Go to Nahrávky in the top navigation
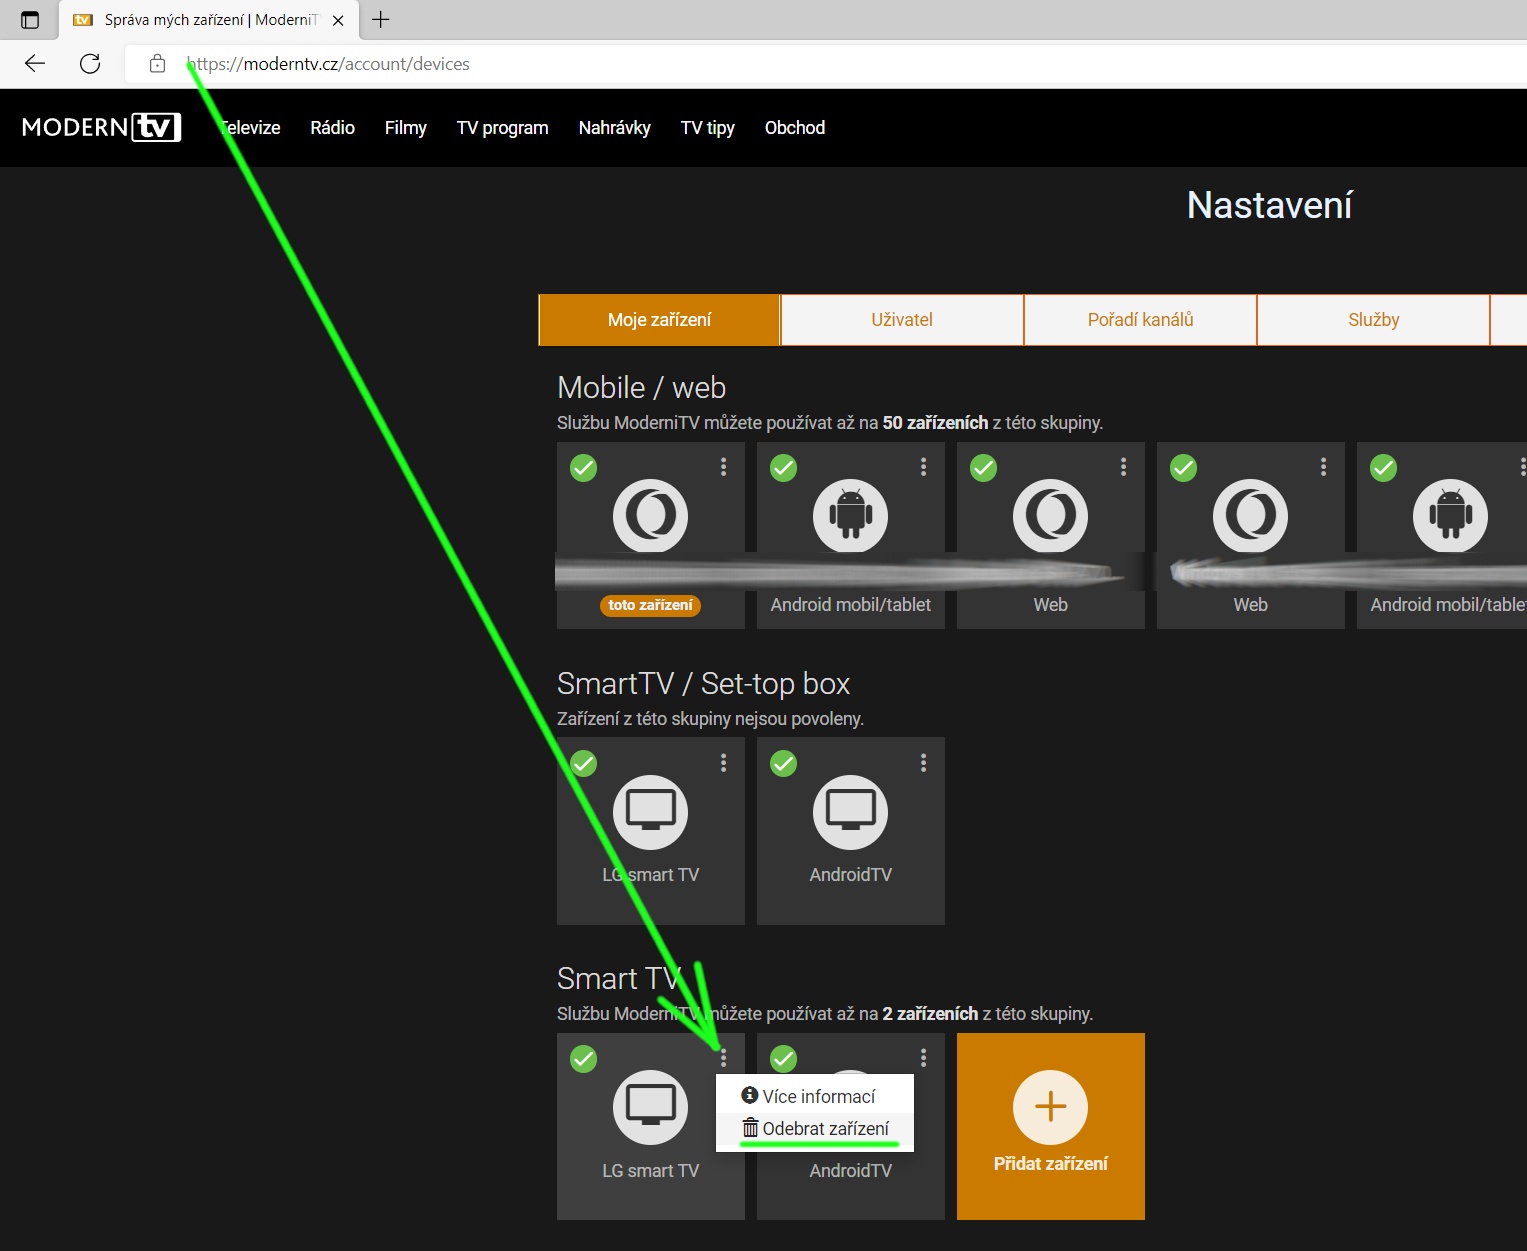 tap(614, 128)
